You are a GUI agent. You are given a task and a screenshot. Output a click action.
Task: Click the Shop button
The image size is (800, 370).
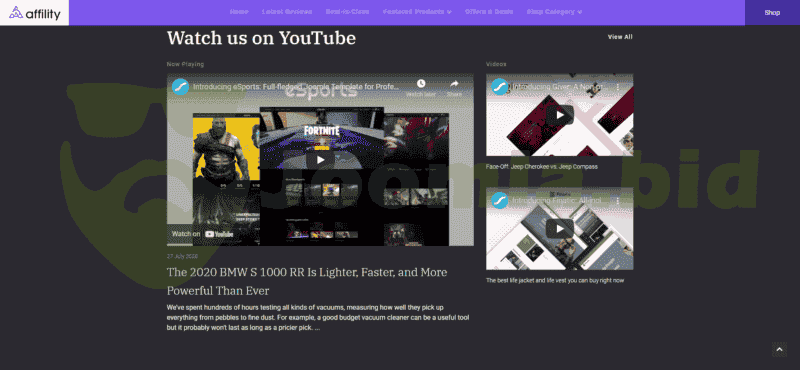pos(772,12)
